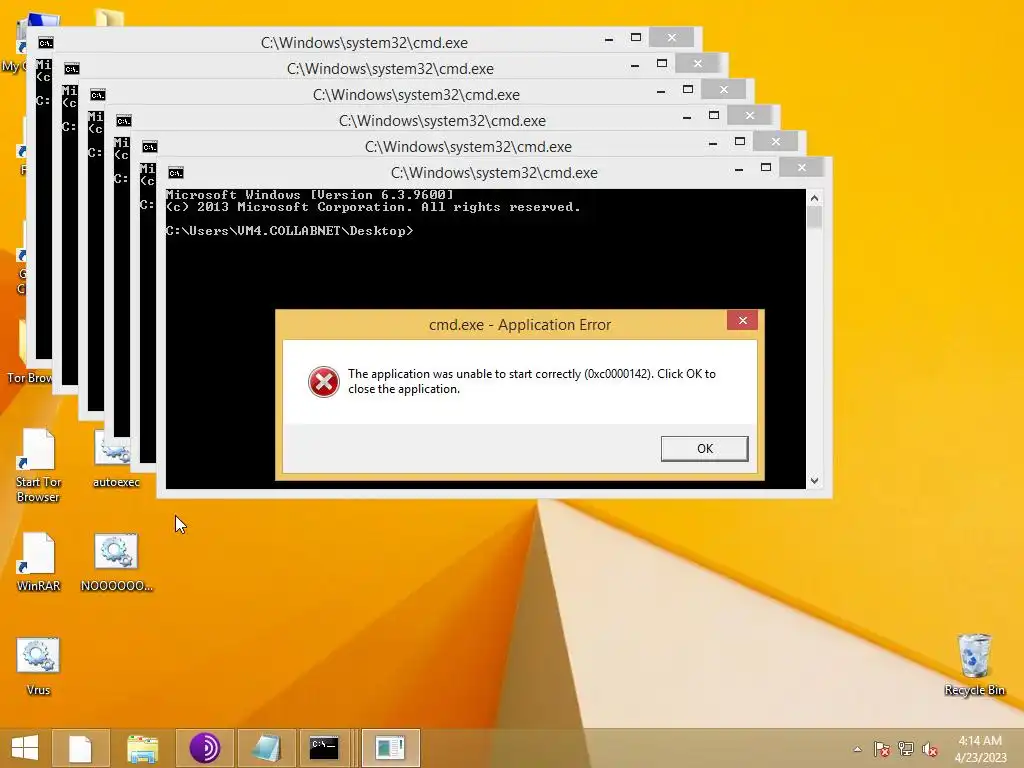Viewport: 1024px width, 768px height.
Task: Close the front cmd.exe window
Action: click(801, 168)
